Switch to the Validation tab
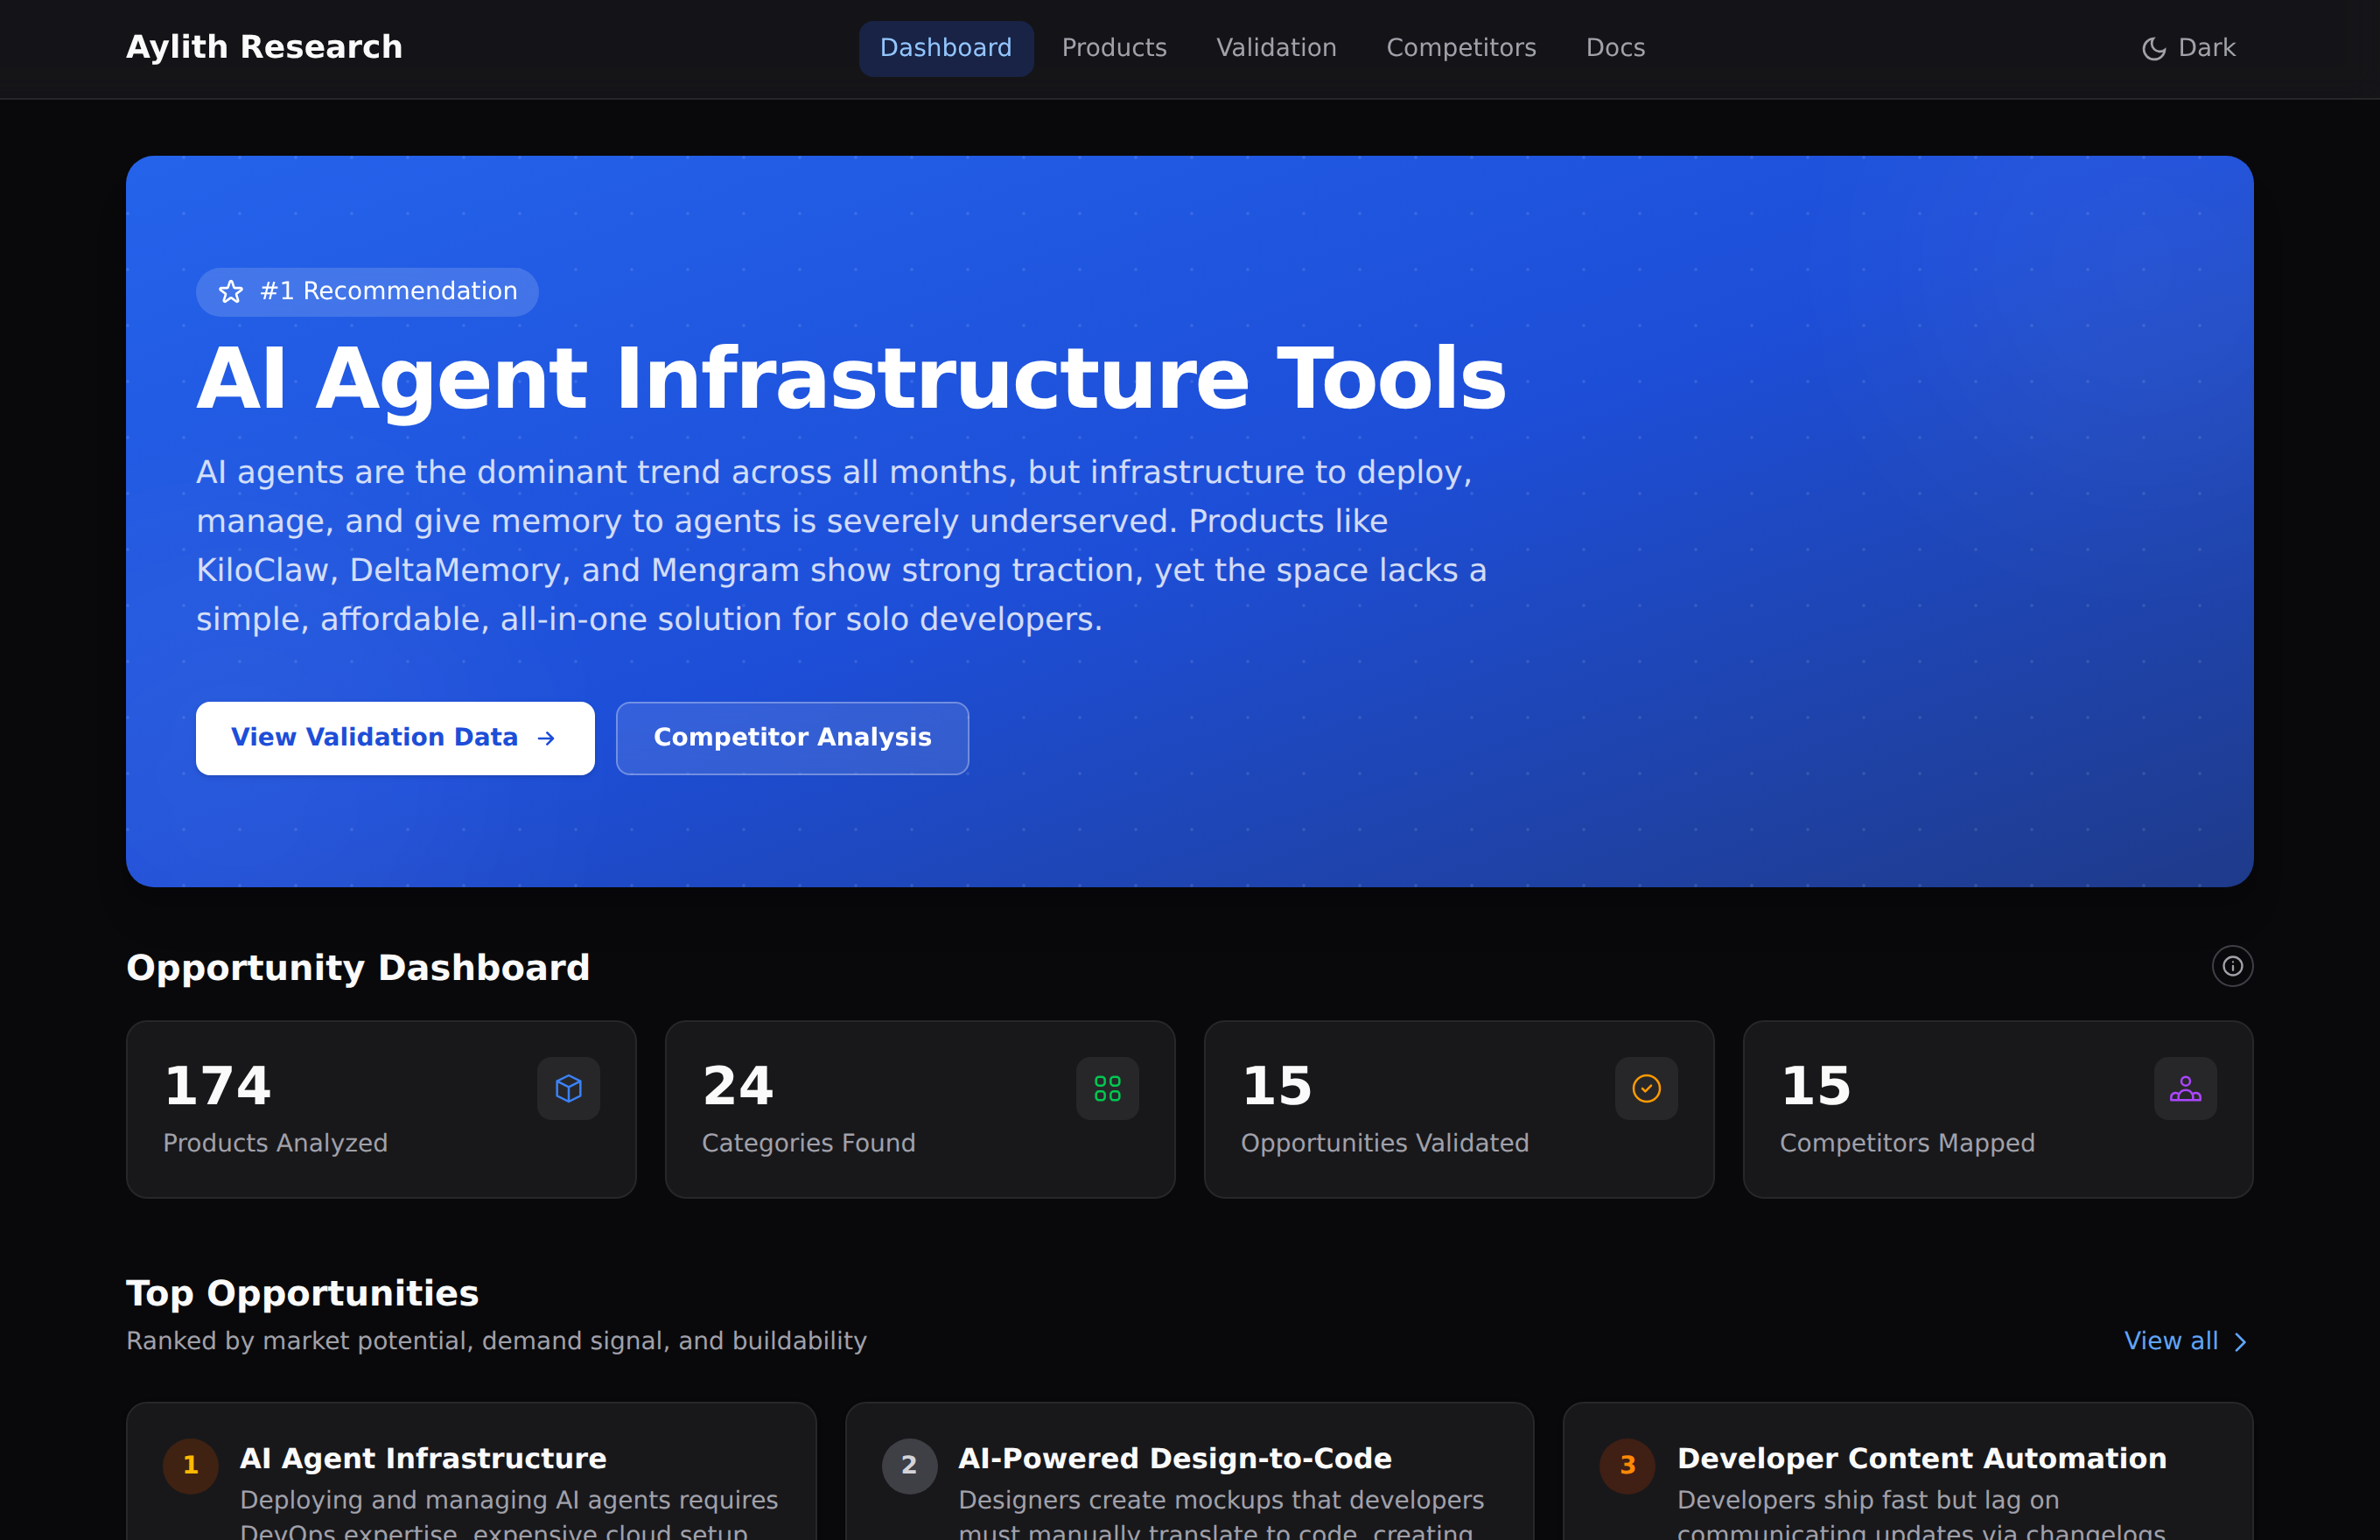 point(1276,48)
